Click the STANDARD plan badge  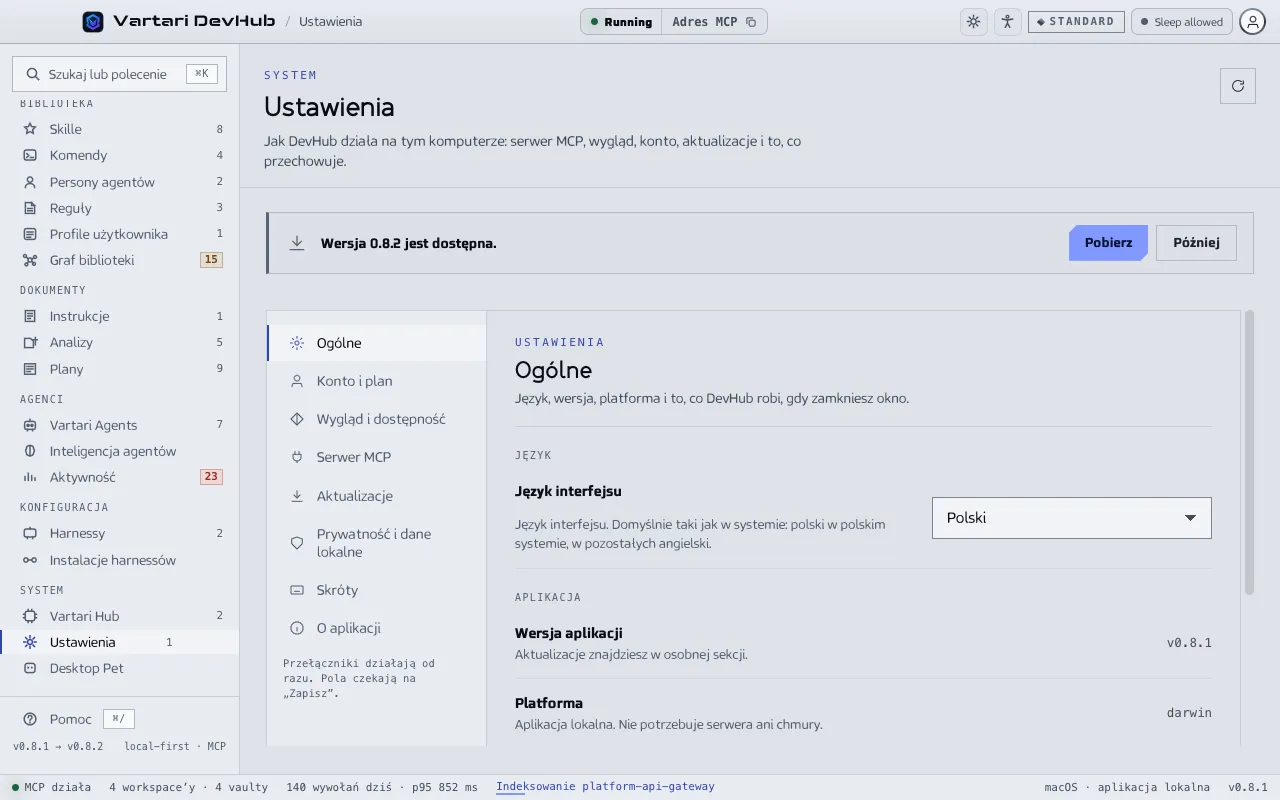coord(1075,21)
